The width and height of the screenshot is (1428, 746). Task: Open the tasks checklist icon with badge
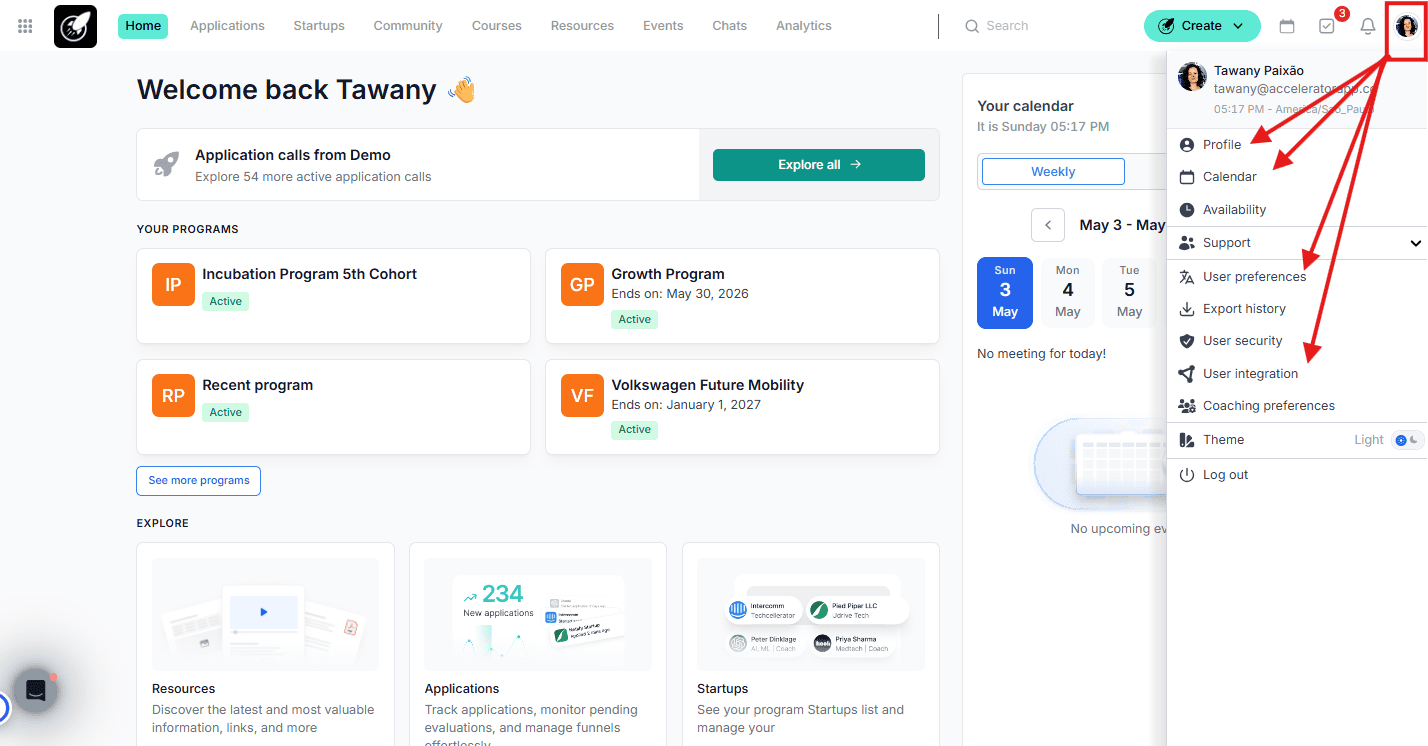[1327, 26]
